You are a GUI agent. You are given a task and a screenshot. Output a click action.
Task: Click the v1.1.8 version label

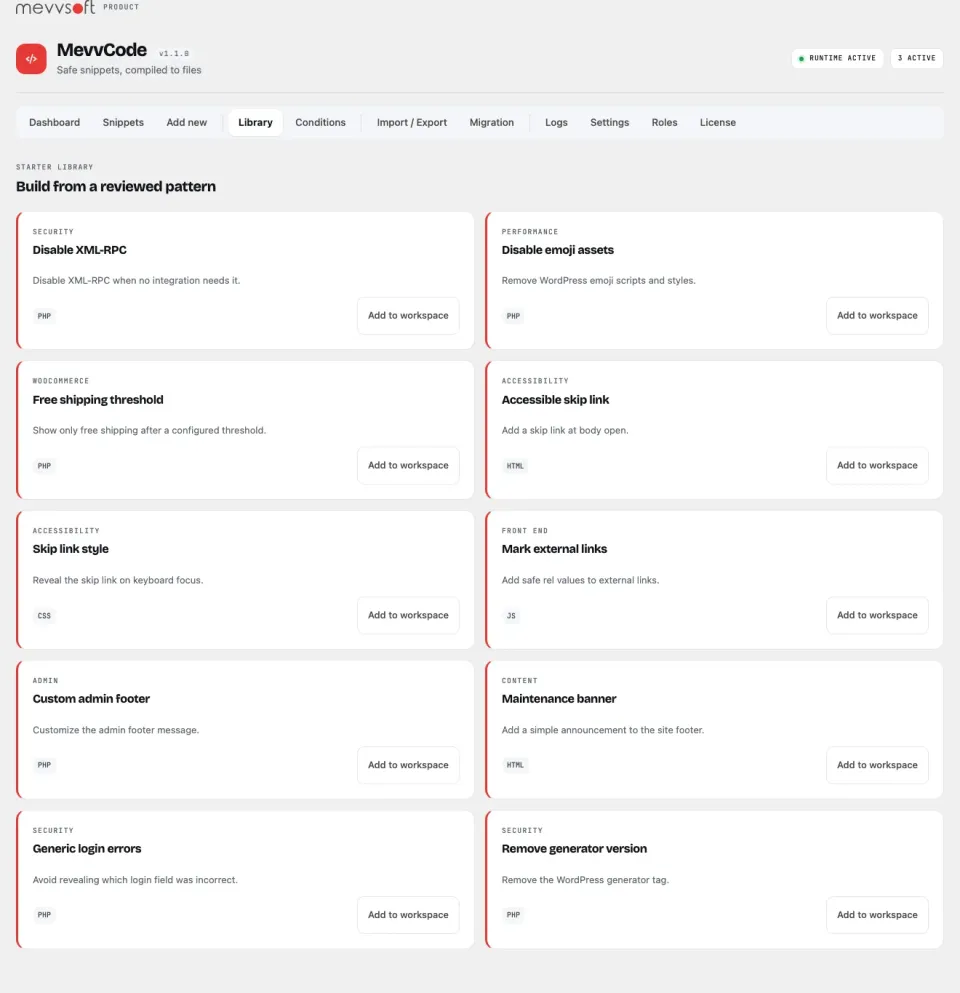click(x=174, y=53)
